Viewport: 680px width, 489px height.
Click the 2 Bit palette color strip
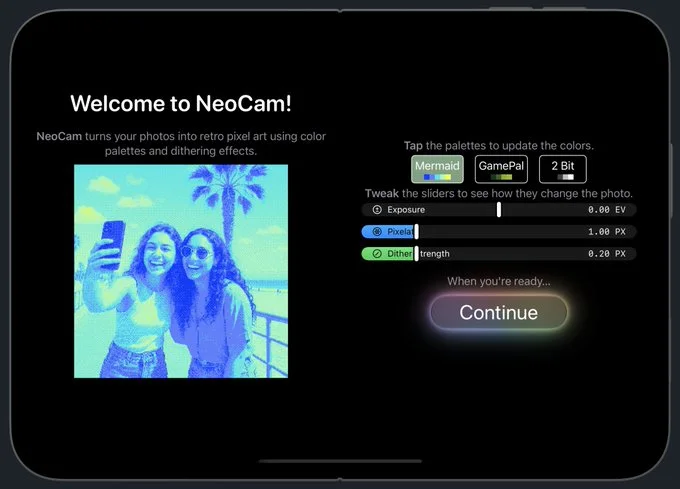coord(565,177)
